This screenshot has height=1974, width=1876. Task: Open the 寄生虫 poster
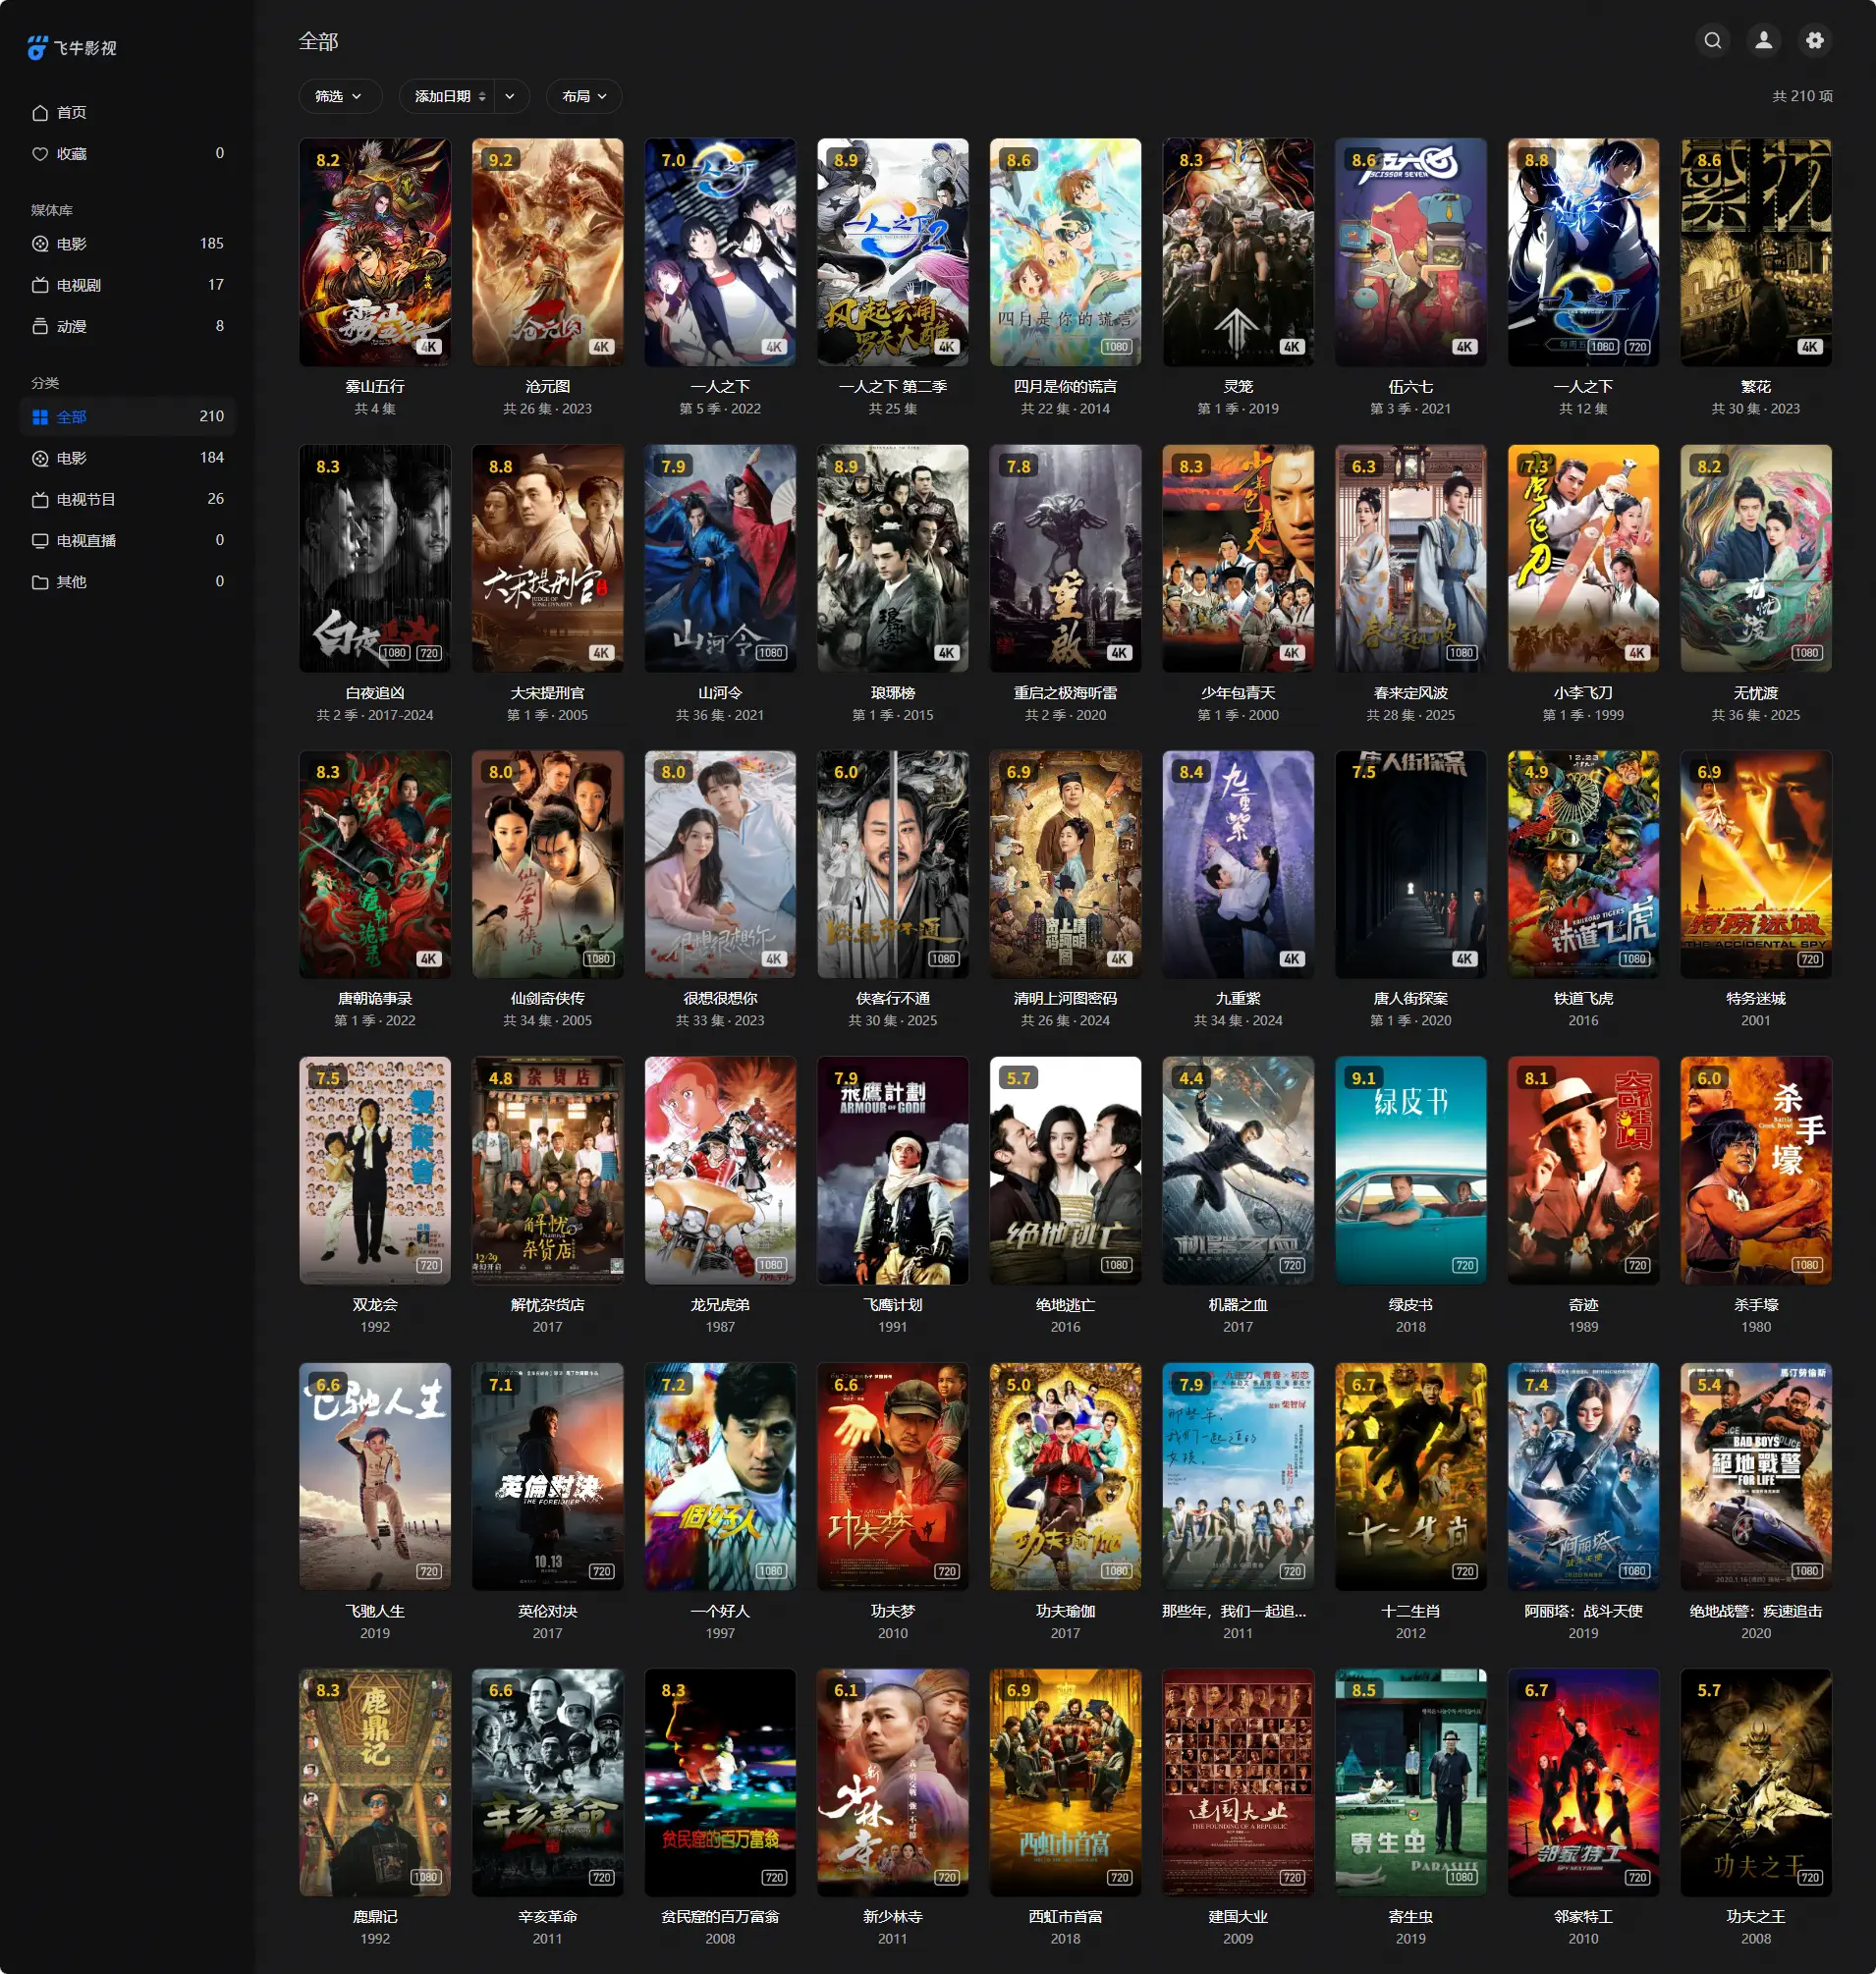tap(1411, 1782)
